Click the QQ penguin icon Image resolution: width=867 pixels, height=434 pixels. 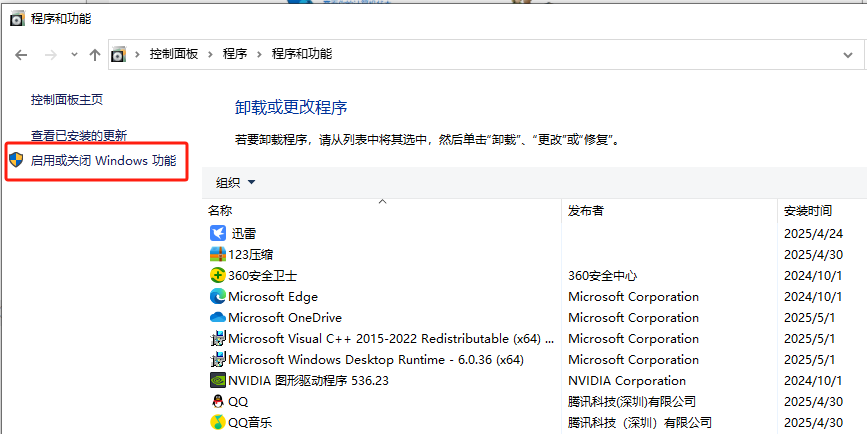pyautogui.click(x=218, y=401)
